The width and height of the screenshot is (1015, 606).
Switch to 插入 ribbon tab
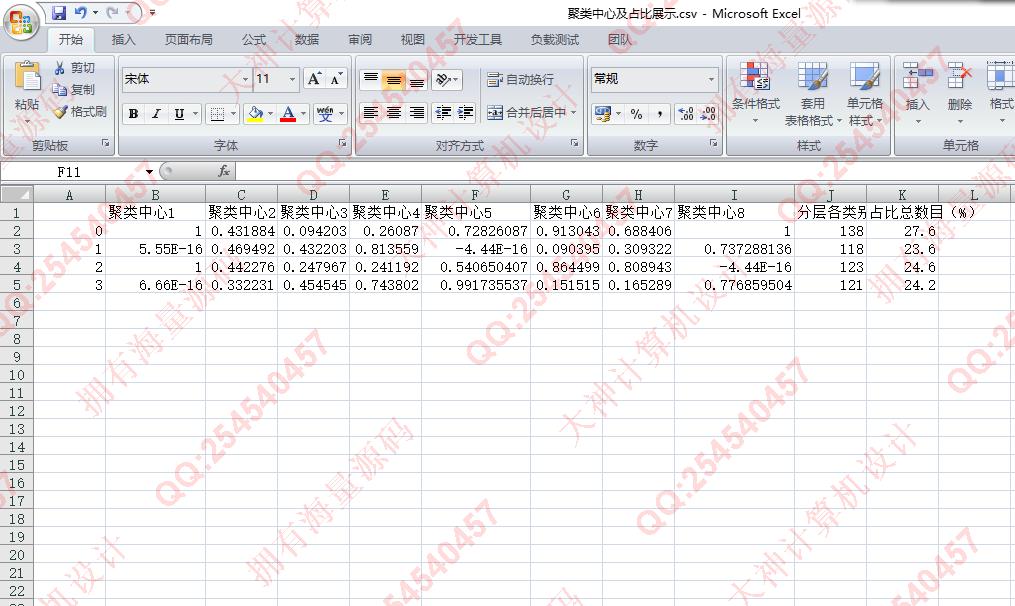pyautogui.click(x=123, y=39)
